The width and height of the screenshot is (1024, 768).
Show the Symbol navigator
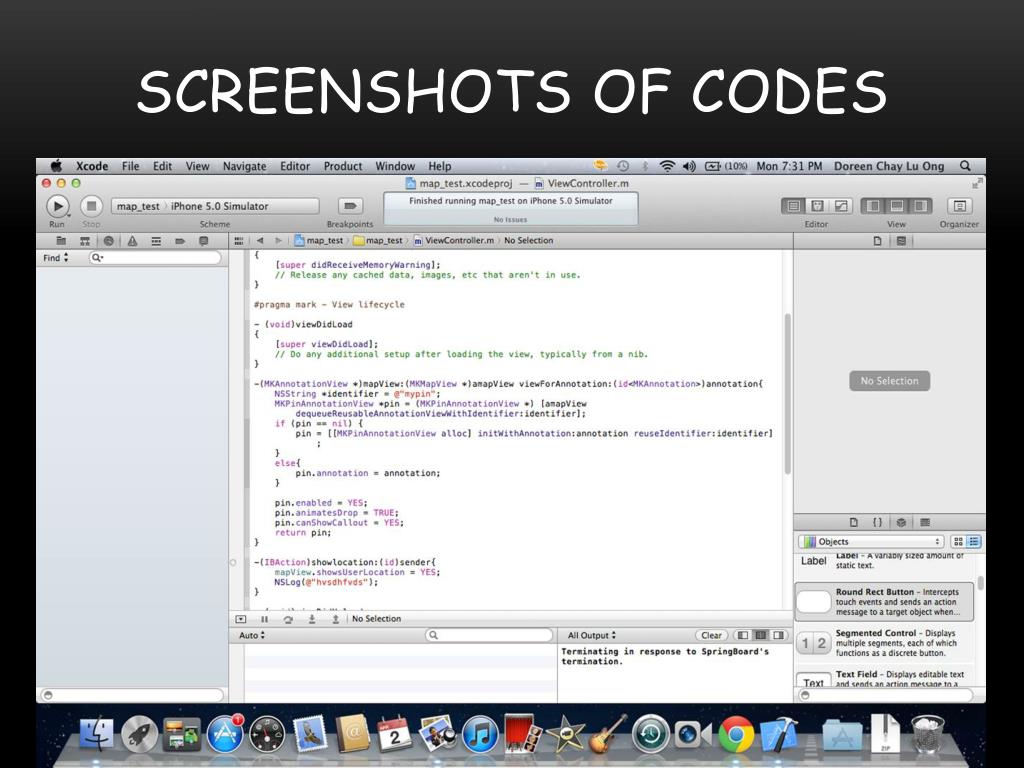(85, 241)
